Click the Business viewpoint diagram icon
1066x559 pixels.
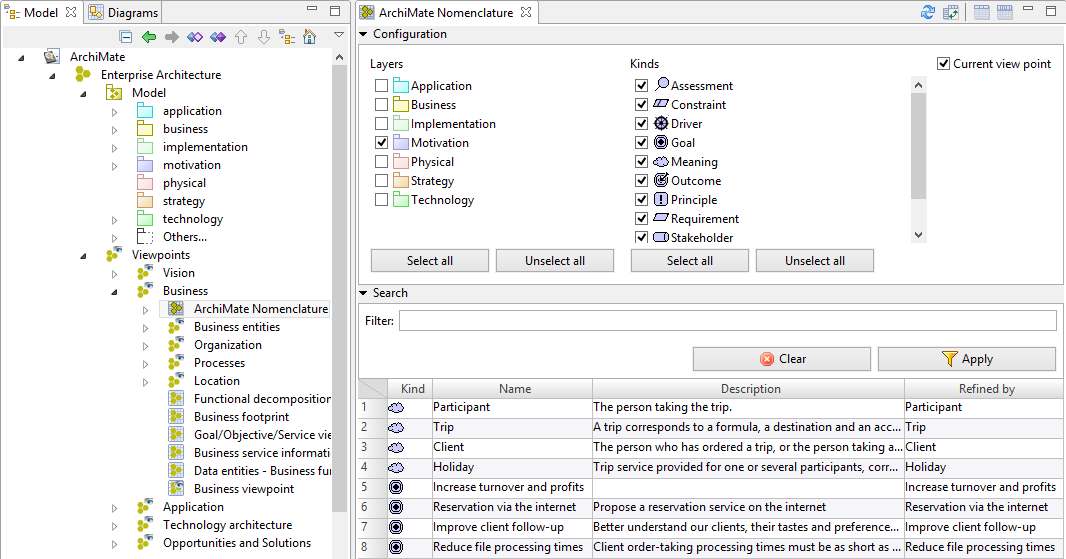coord(176,489)
